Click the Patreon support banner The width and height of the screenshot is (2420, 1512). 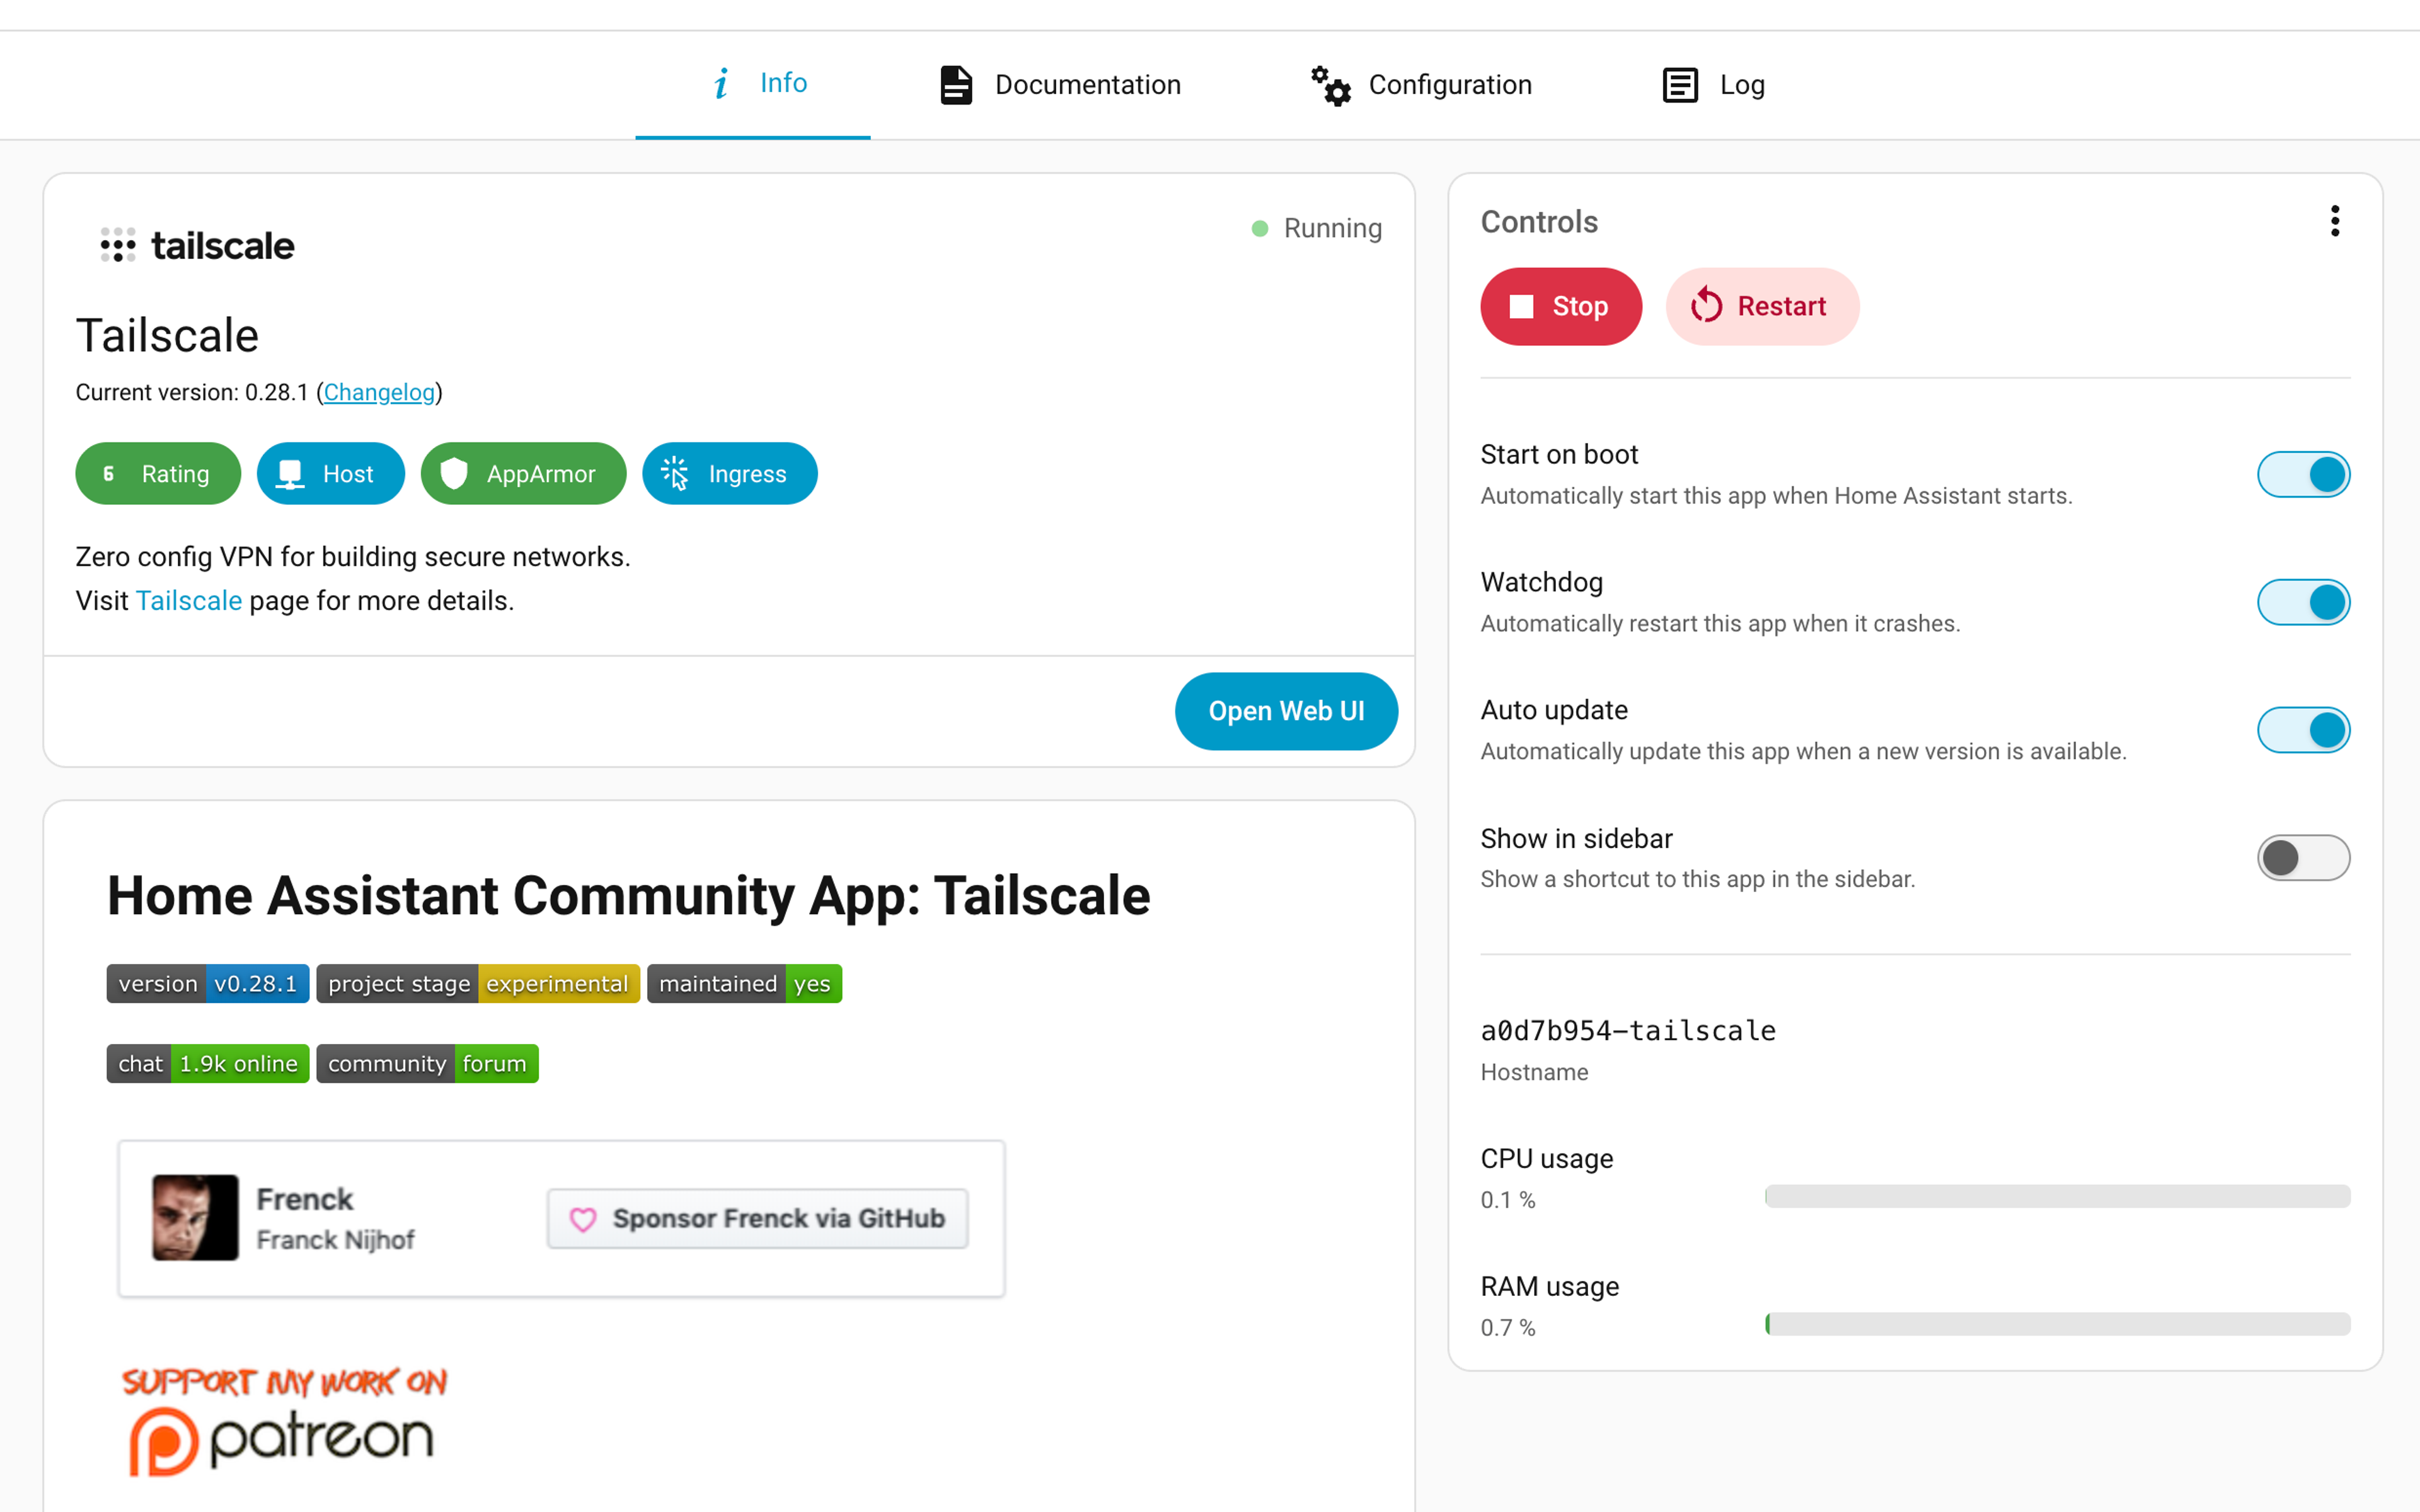(284, 1421)
